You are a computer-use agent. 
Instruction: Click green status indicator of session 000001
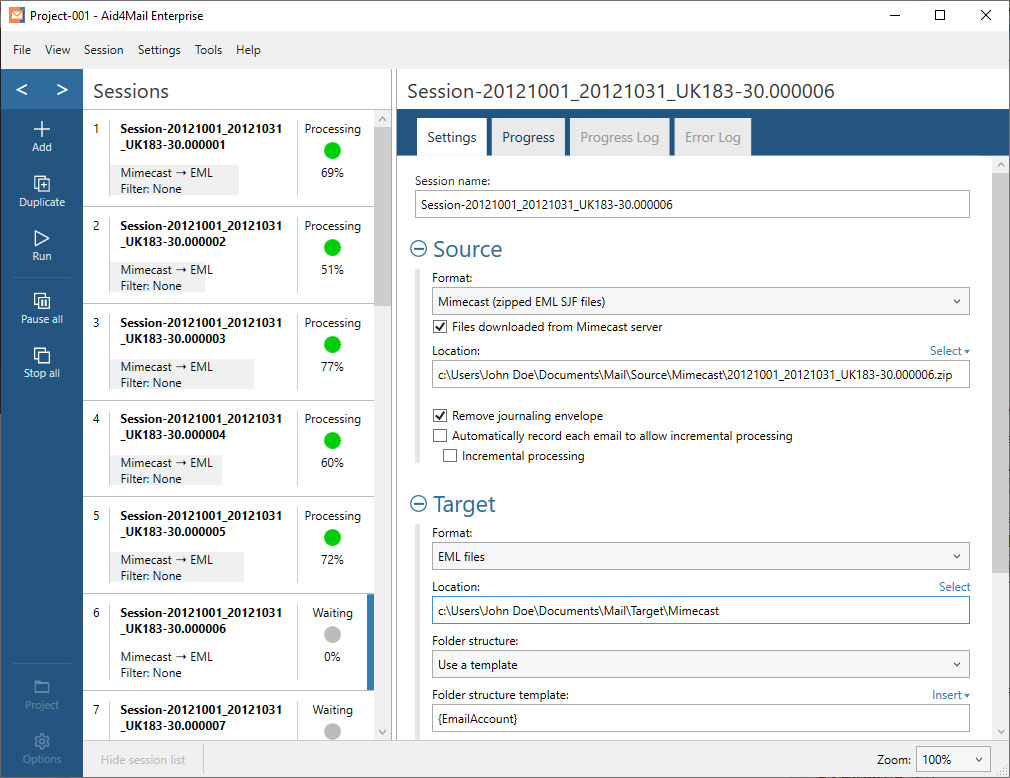click(x=332, y=151)
